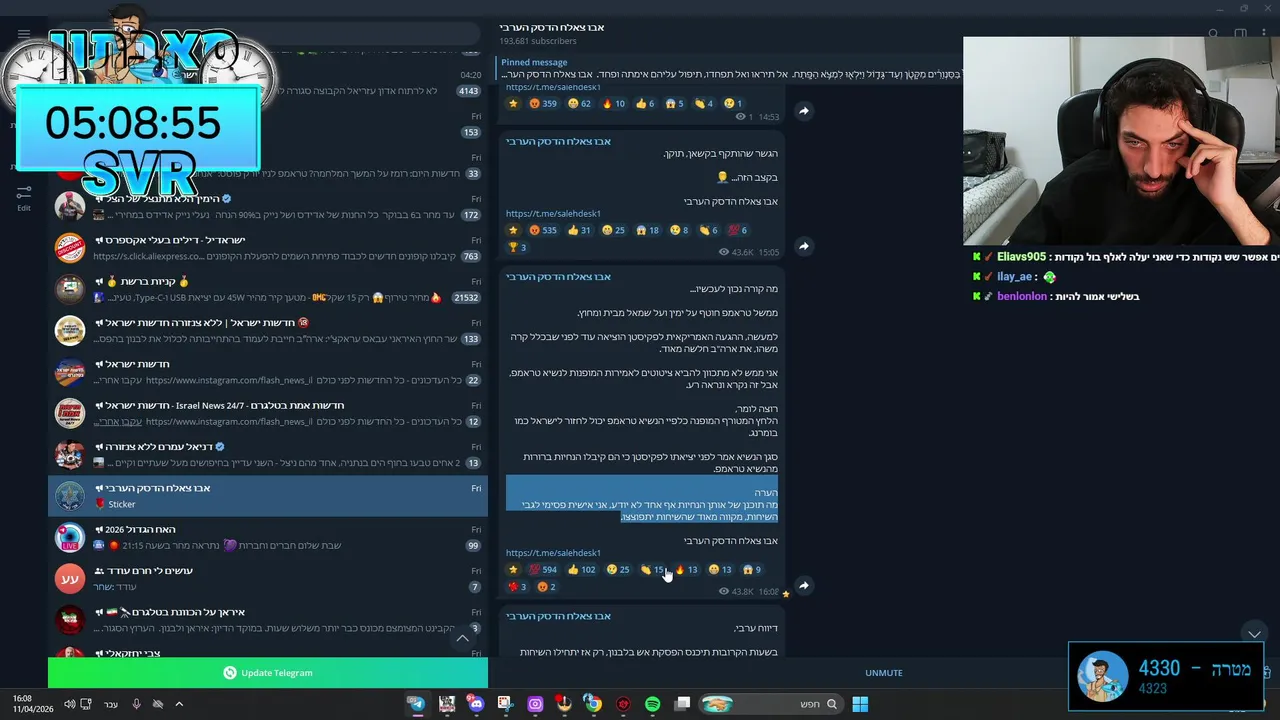
Task: Open Spotify from the taskbar
Action: click(x=652, y=704)
